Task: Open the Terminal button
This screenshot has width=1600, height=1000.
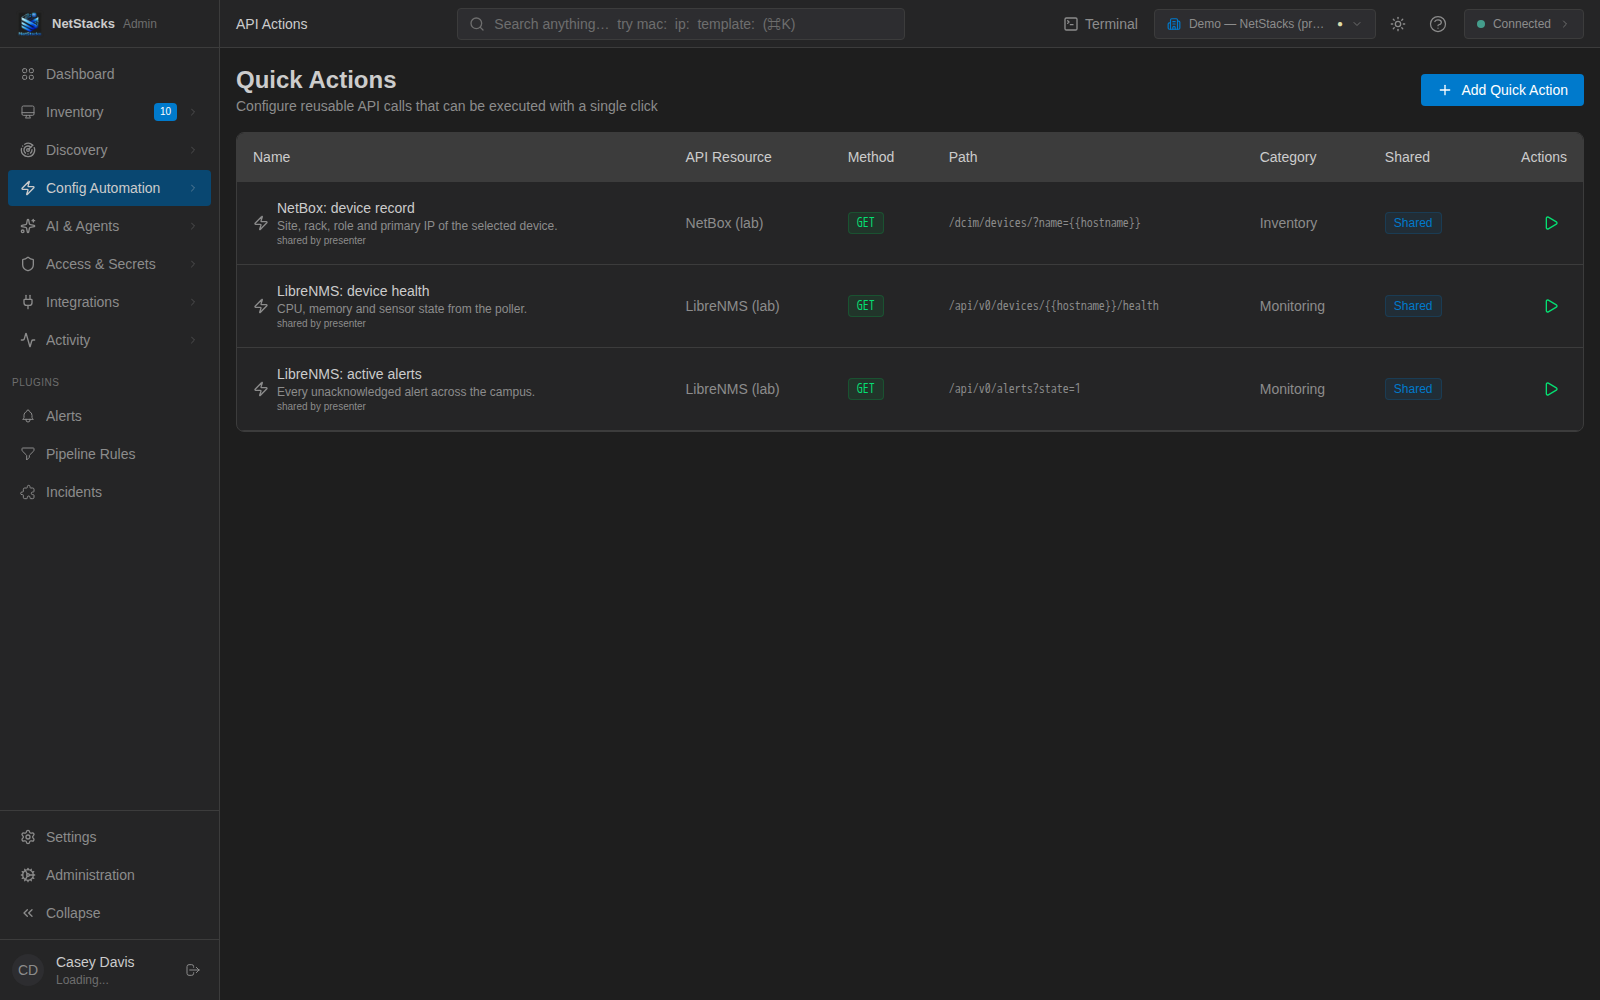Action: (x=1100, y=24)
